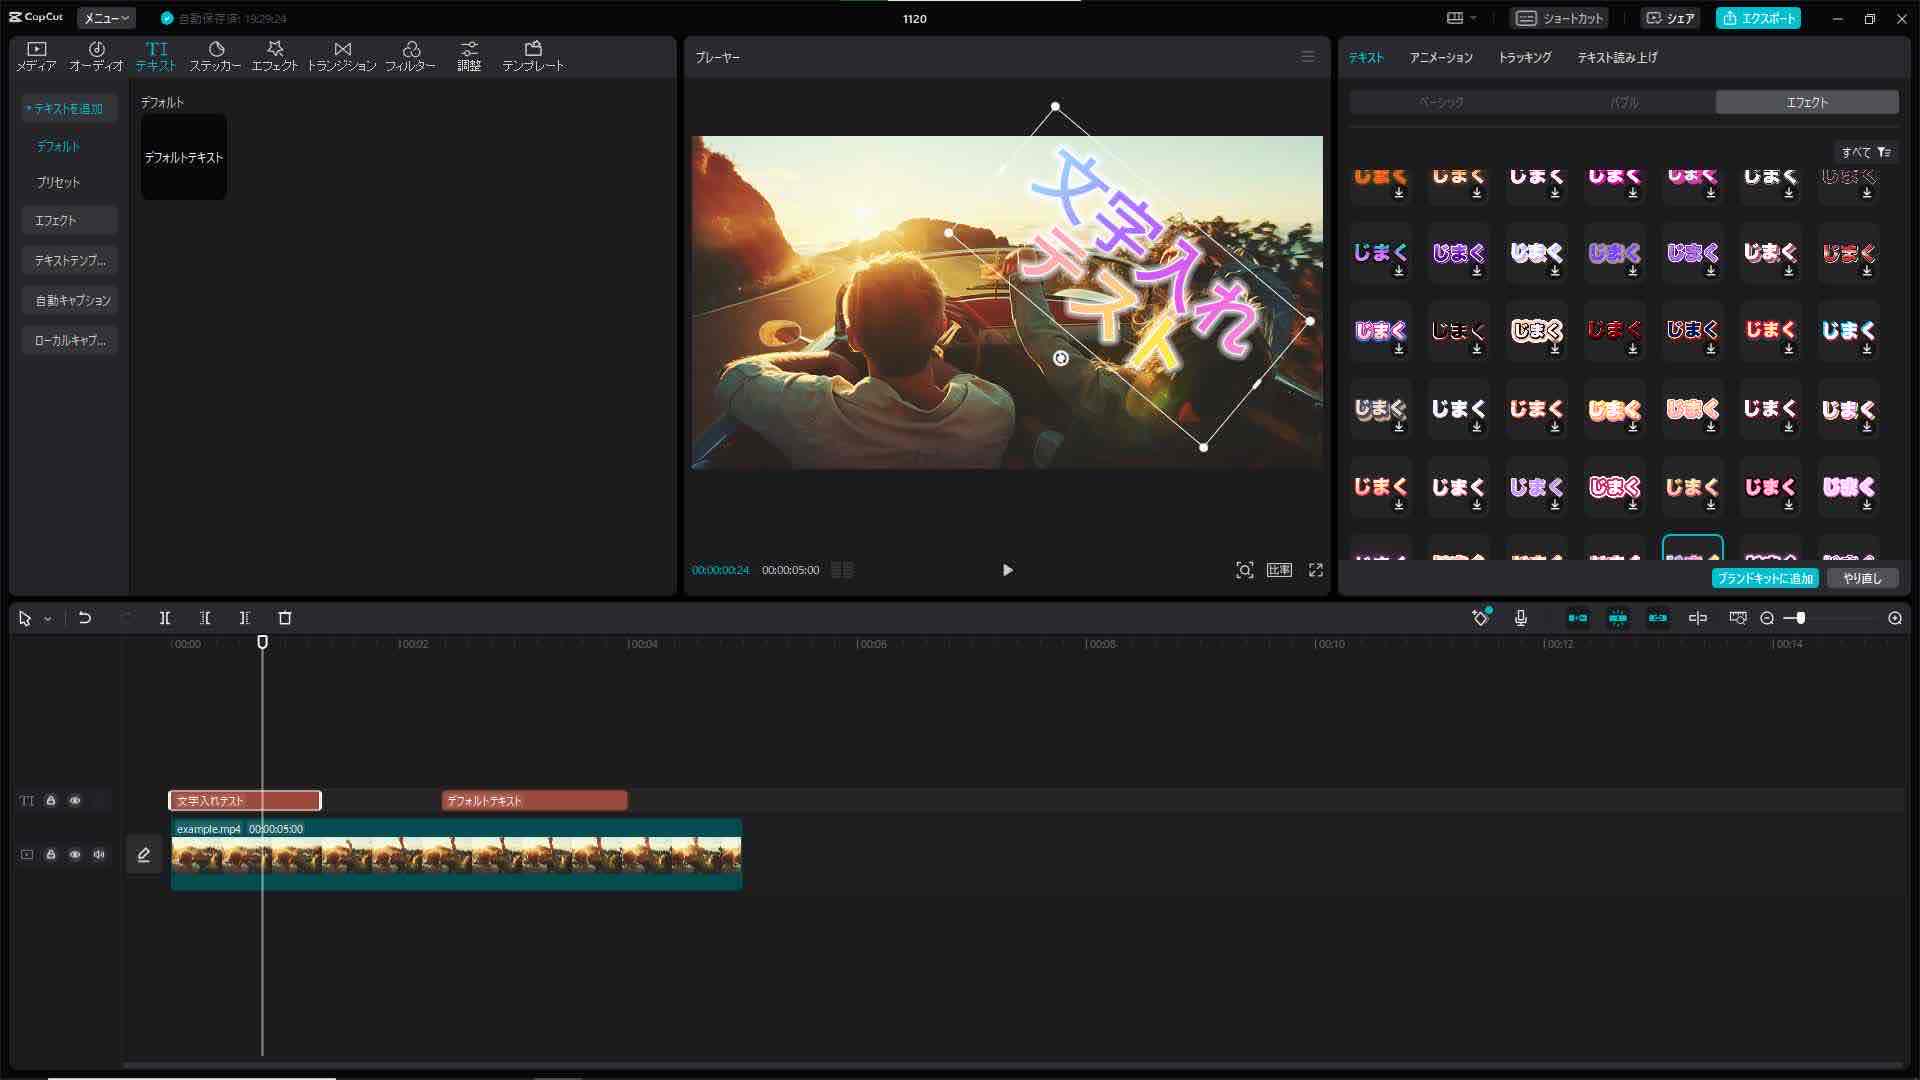The width and height of the screenshot is (1920, 1080).
Task: Click the Delete right of playhead icon
Action: coord(245,618)
